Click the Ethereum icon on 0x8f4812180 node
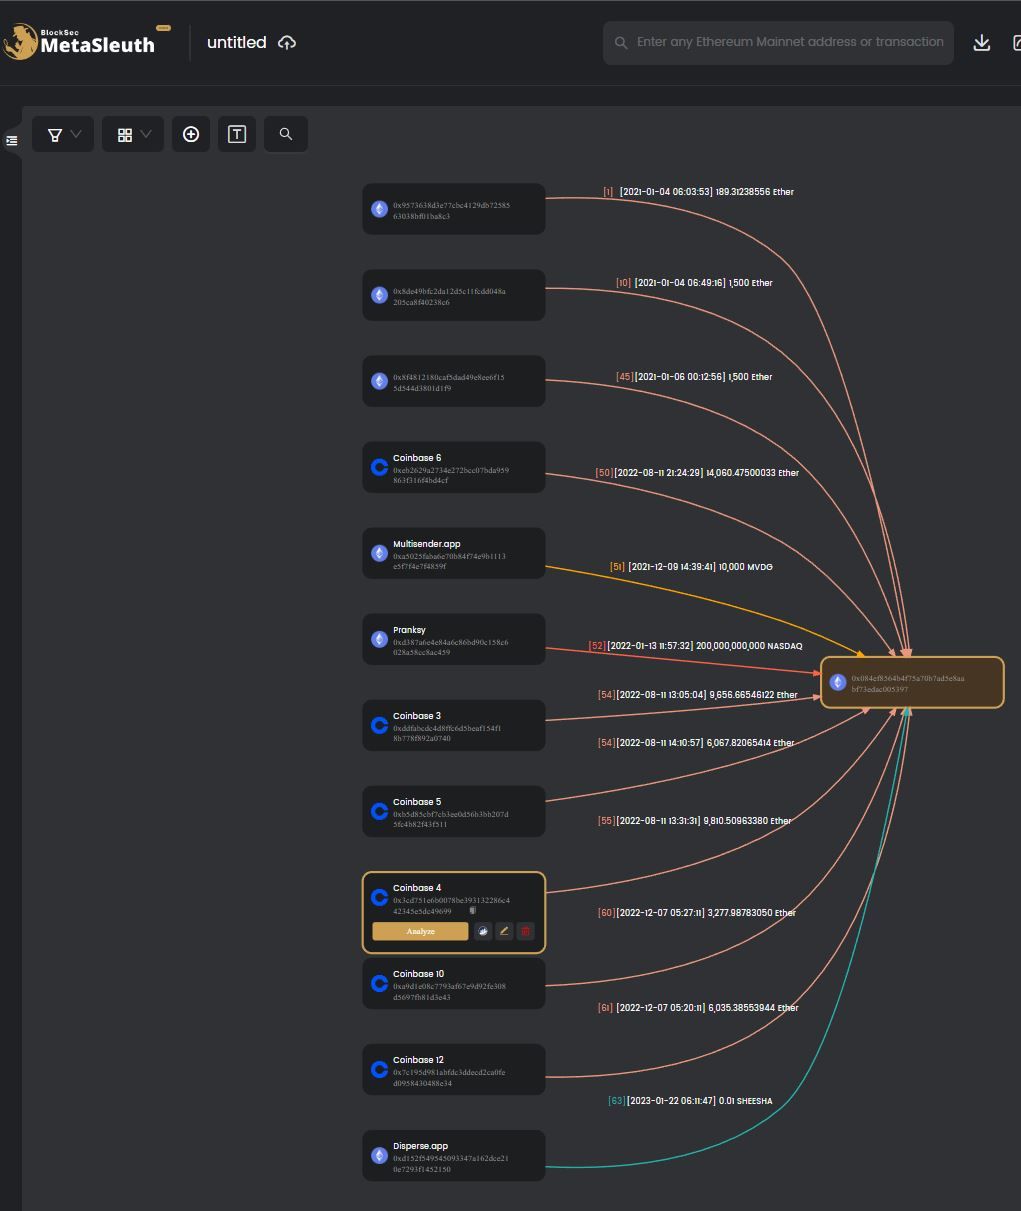This screenshot has width=1021, height=1211. pos(379,381)
